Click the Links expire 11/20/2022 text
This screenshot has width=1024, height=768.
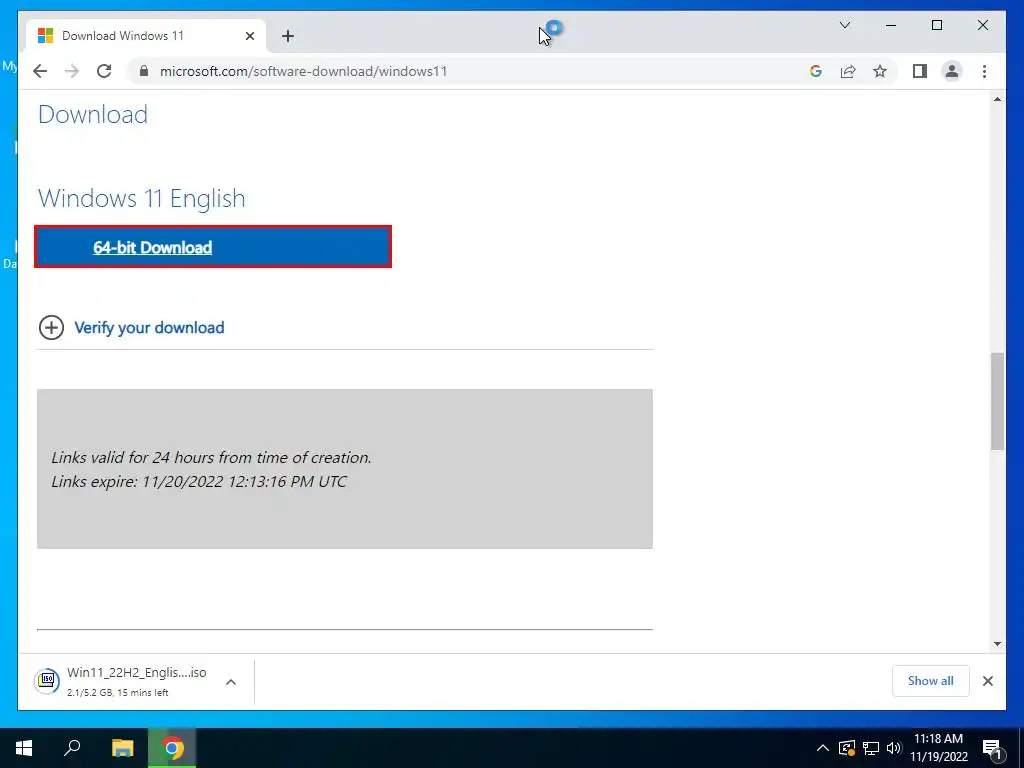coord(199,481)
